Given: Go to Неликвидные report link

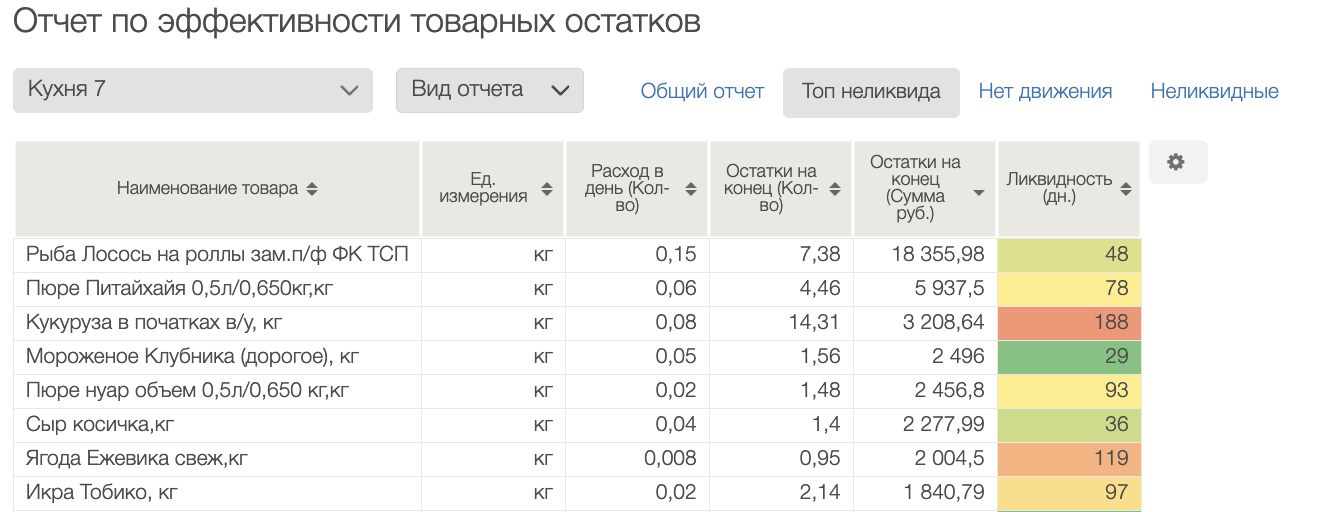Looking at the screenshot, I should [x=1214, y=92].
